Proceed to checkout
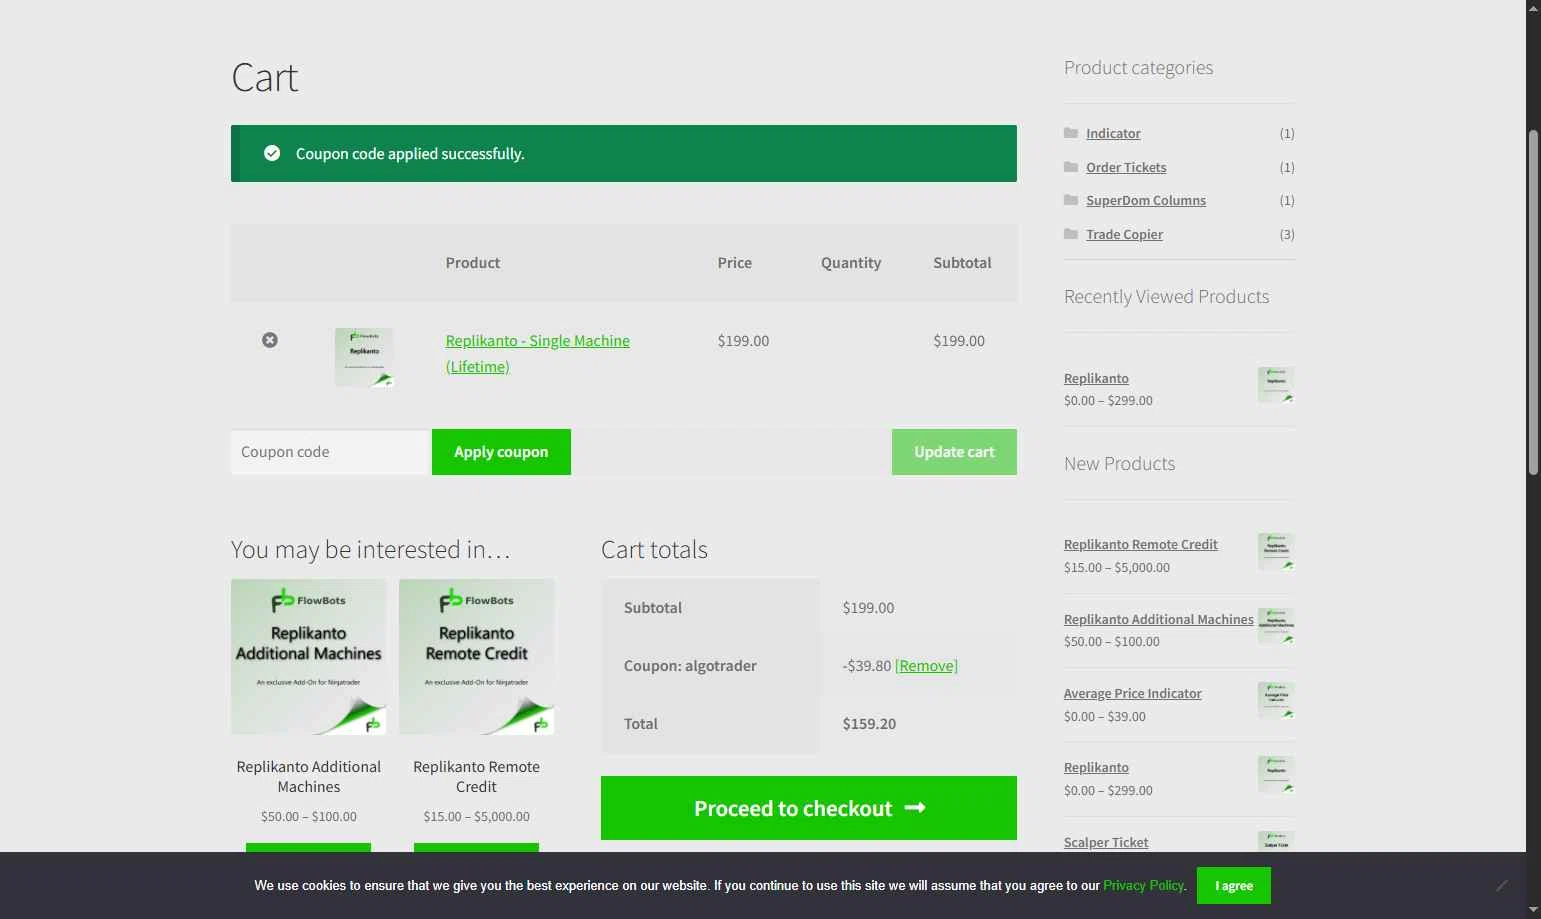Screen dimensions: 1541x919 point(809,808)
